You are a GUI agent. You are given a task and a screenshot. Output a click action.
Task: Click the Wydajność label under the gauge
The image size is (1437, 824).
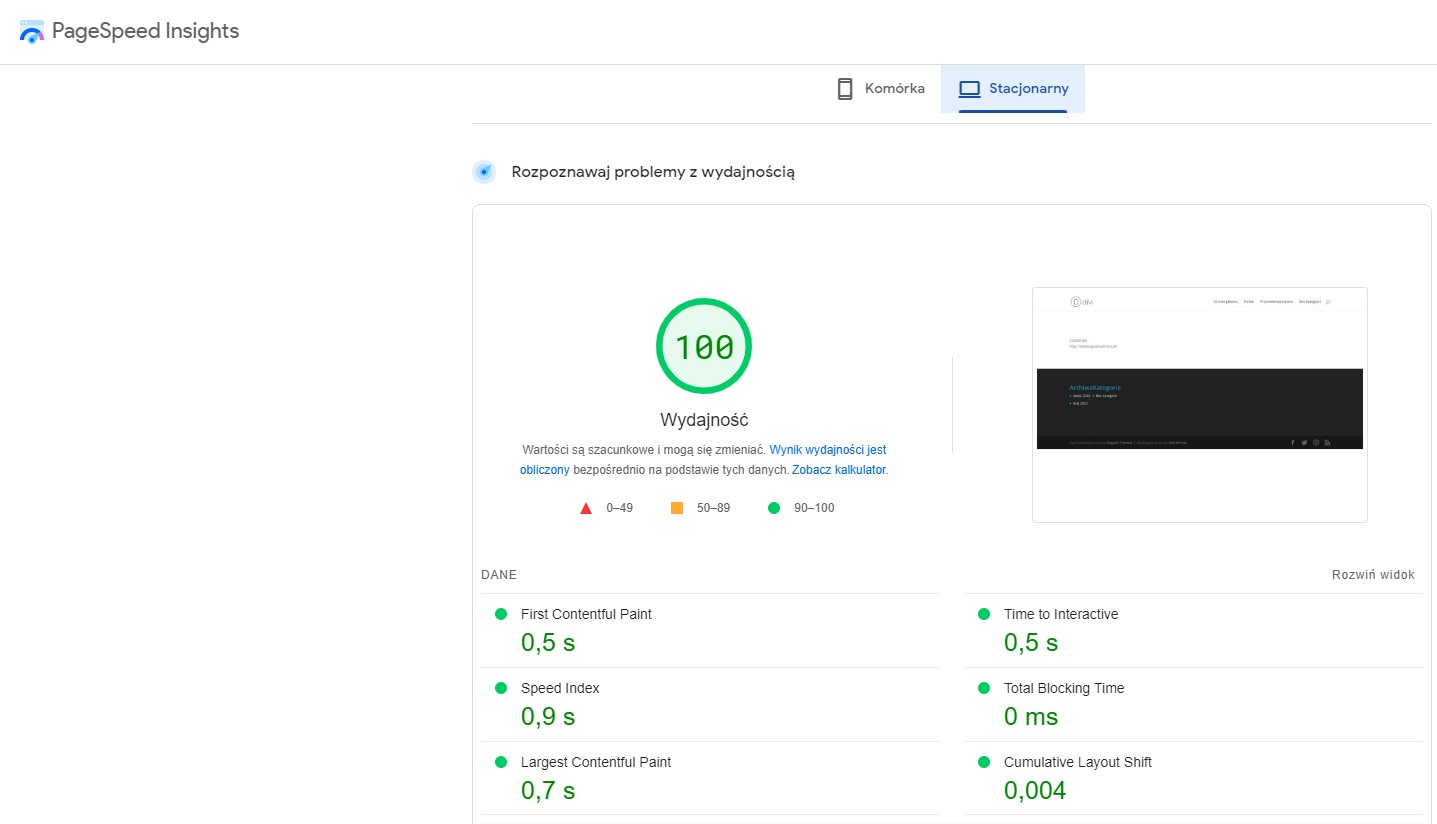click(704, 420)
